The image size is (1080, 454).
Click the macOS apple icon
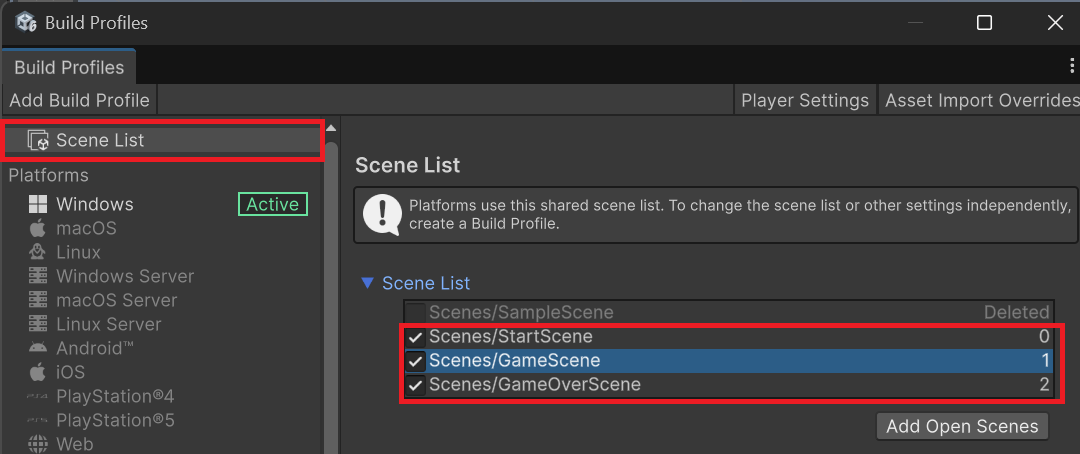(37, 228)
